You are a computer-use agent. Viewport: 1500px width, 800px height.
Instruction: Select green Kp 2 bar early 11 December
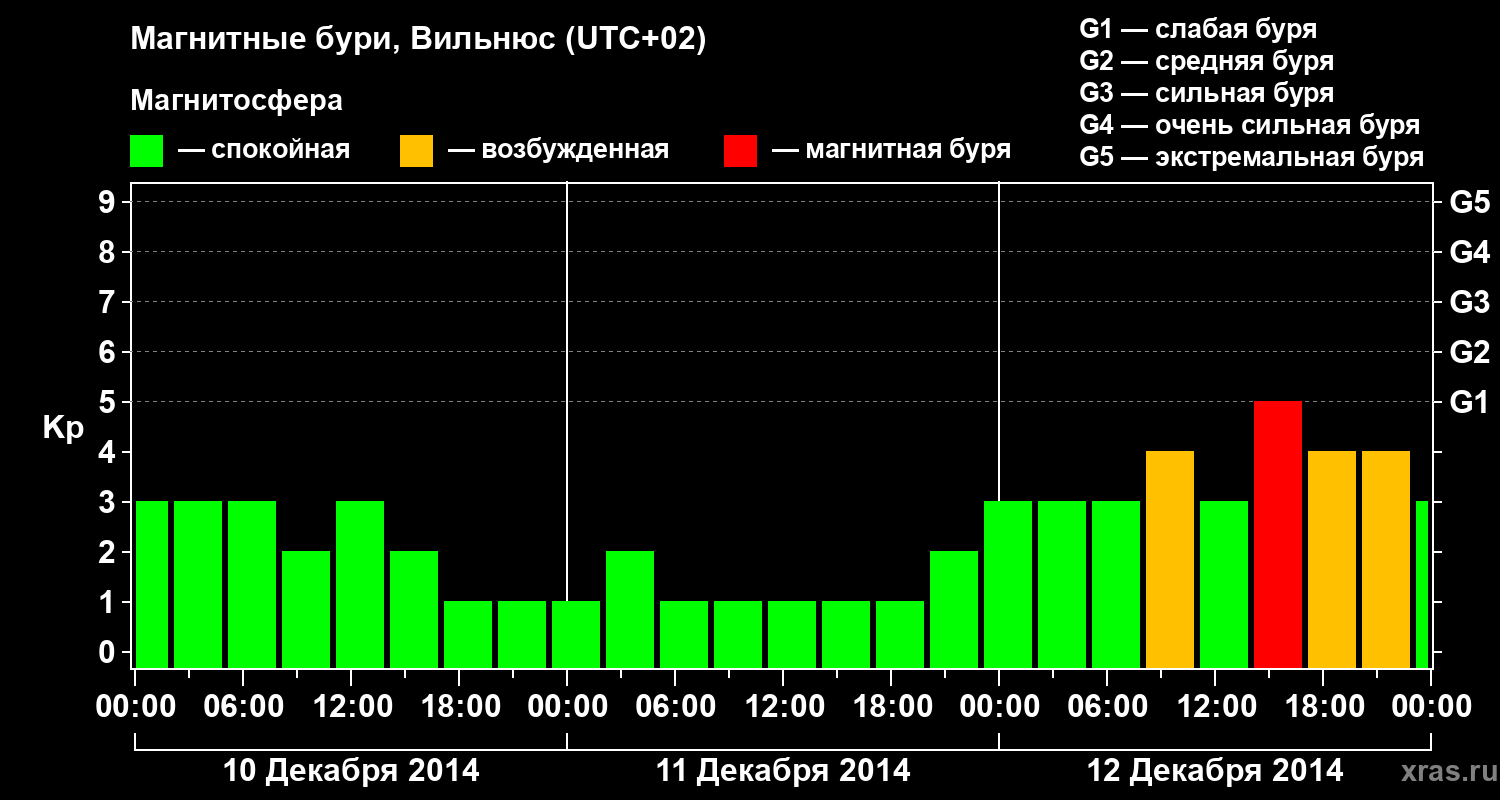coord(630,609)
